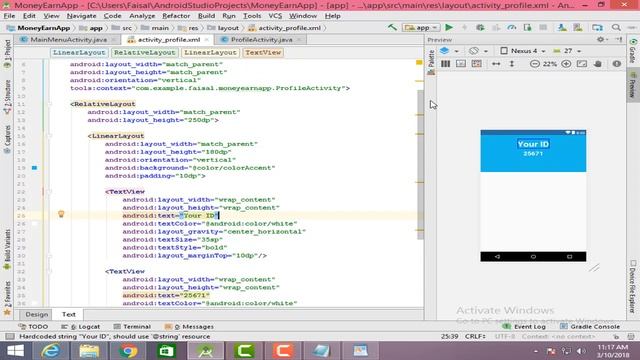Screen dimensions: 640x360
Task: Open the Messages tool window
Action: tap(189, 327)
